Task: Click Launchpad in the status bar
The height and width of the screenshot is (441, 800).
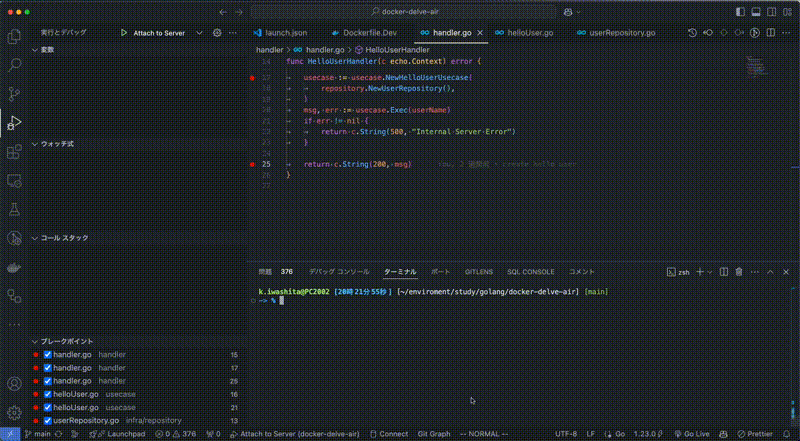Action: [x=126, y=434]
